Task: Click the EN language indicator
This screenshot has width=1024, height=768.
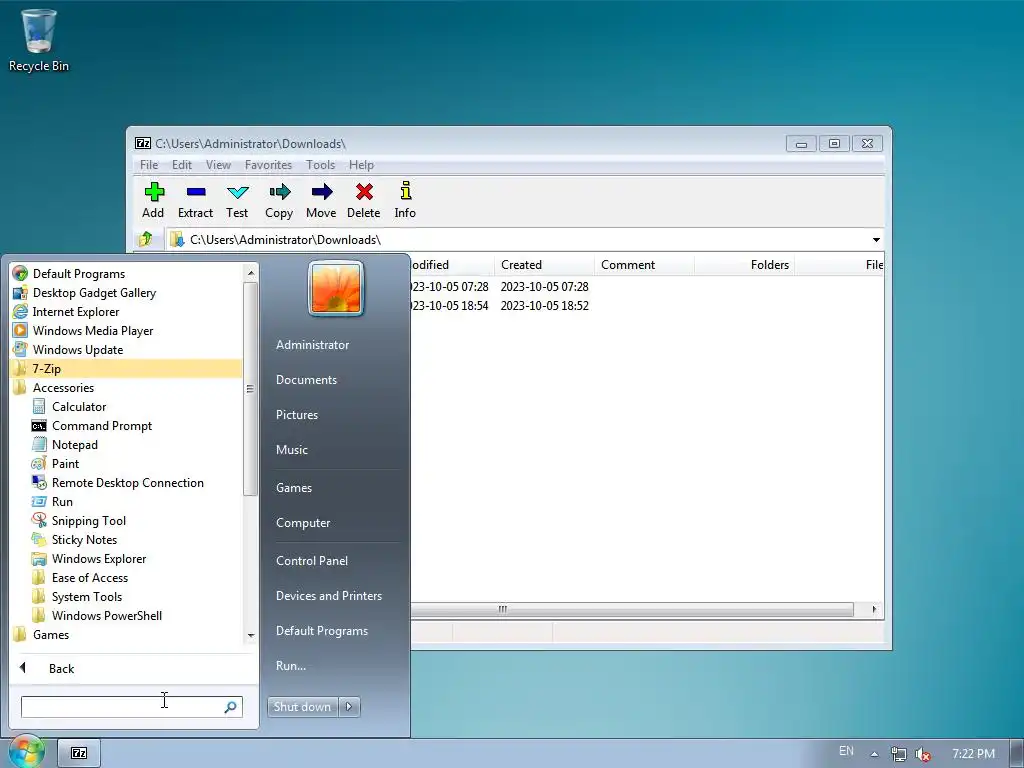Action: tap(846, 751)
